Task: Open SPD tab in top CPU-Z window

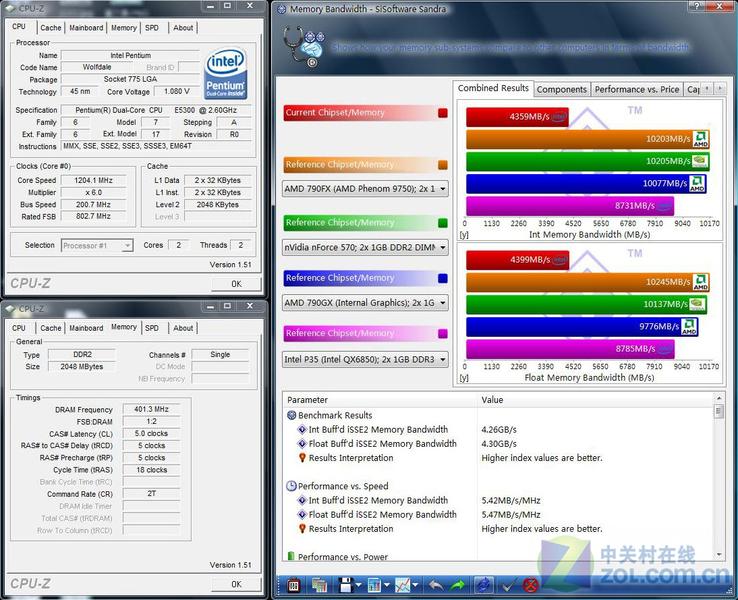Action: click(152, 28)
